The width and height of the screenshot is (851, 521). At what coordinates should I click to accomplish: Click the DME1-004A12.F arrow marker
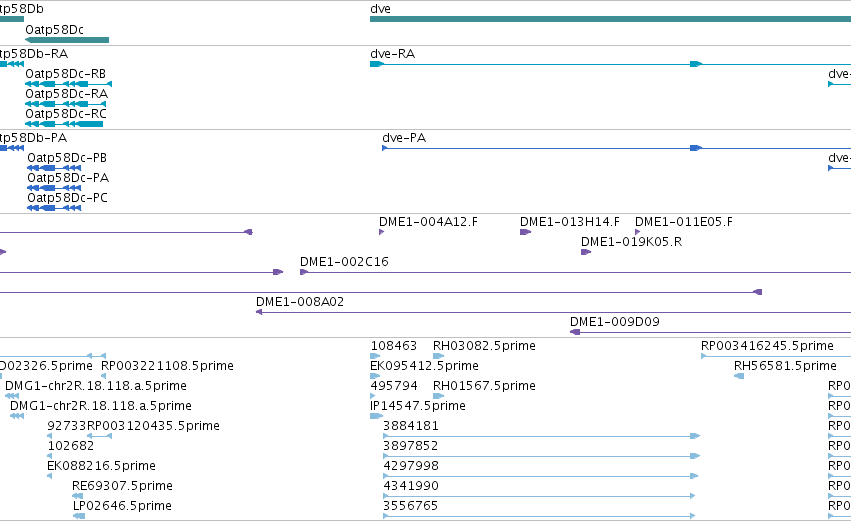pos(382,232)
